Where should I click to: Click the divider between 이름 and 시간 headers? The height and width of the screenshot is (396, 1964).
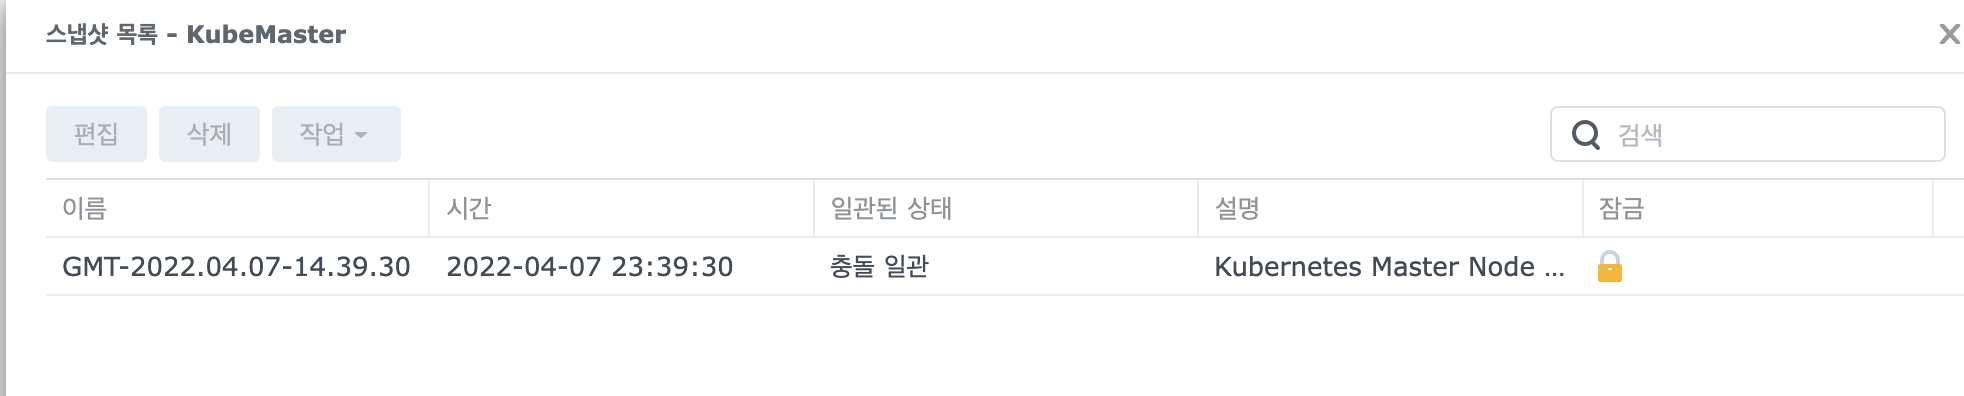[x=429, y=208]
